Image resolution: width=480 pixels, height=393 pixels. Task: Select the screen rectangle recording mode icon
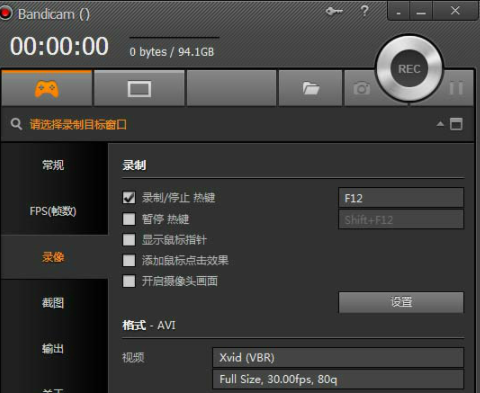coord(139,89)
